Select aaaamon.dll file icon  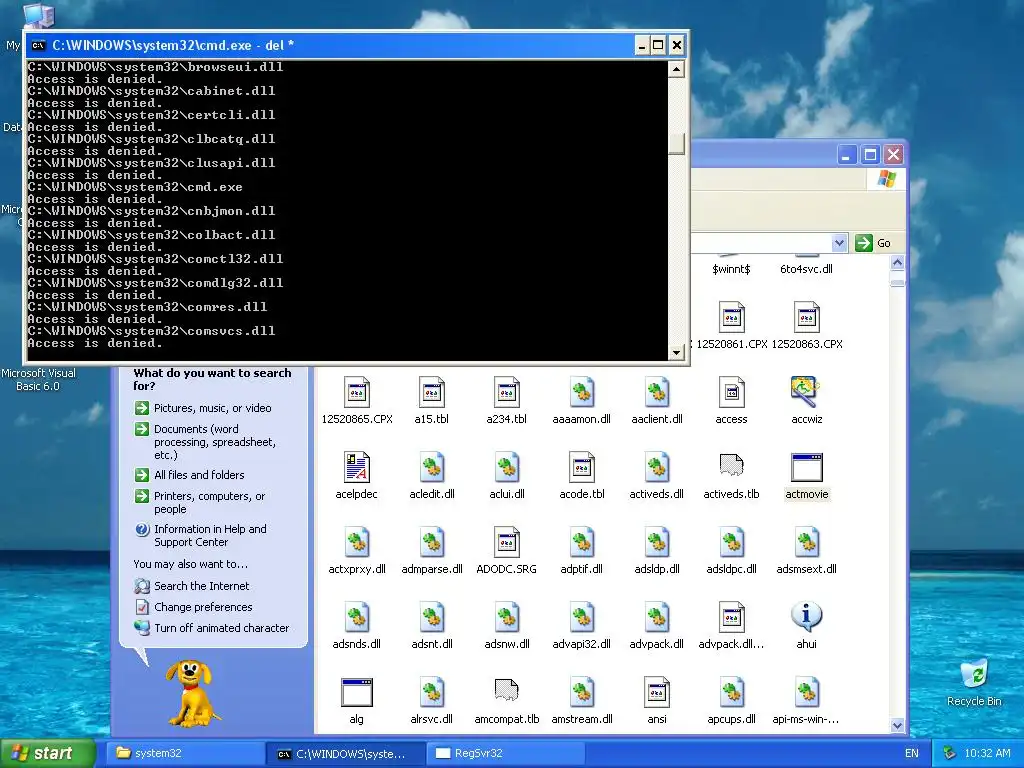[x=582, y=392]
